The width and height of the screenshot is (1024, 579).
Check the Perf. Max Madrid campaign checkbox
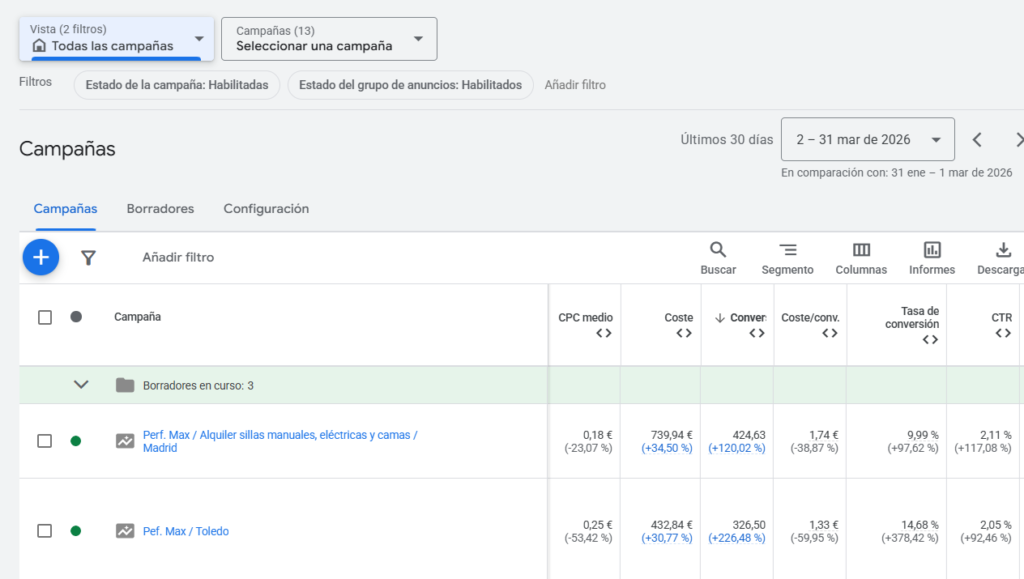point(45,441)
